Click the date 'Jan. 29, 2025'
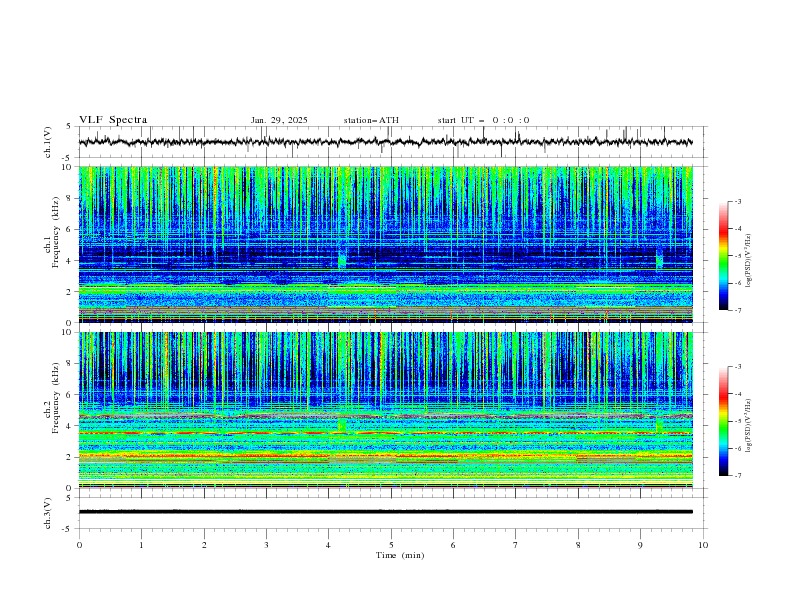Image resolution: width=792 pixels, height=612 pixels. click(279, 120)
